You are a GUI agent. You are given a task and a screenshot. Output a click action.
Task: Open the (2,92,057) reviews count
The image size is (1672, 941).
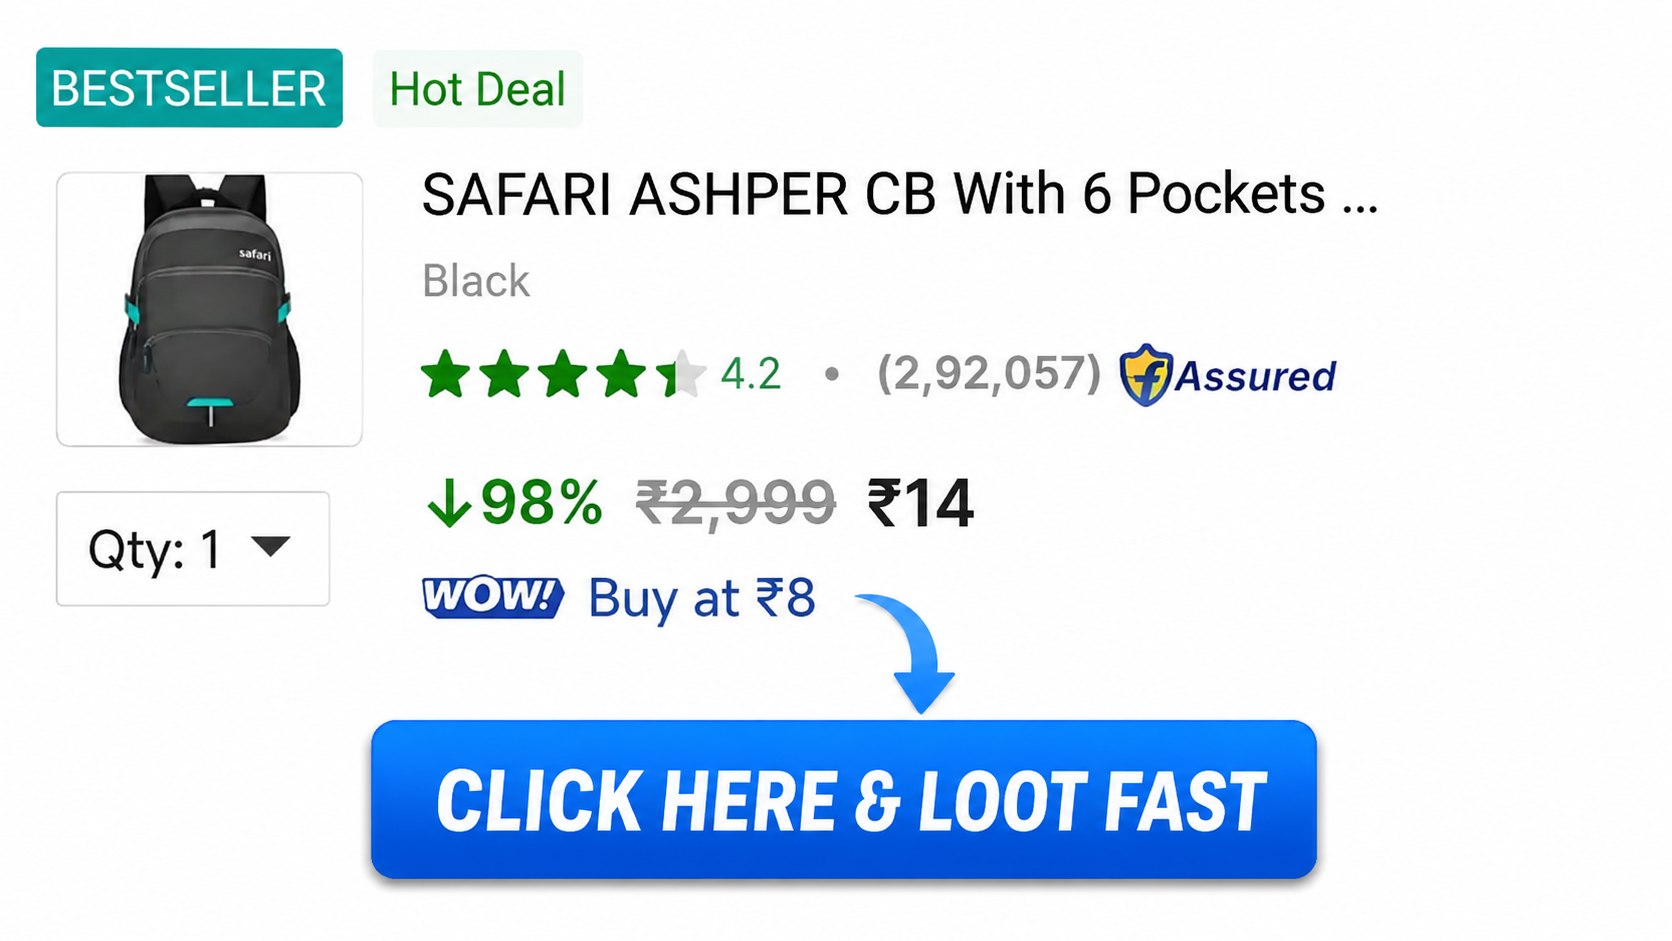989,374
